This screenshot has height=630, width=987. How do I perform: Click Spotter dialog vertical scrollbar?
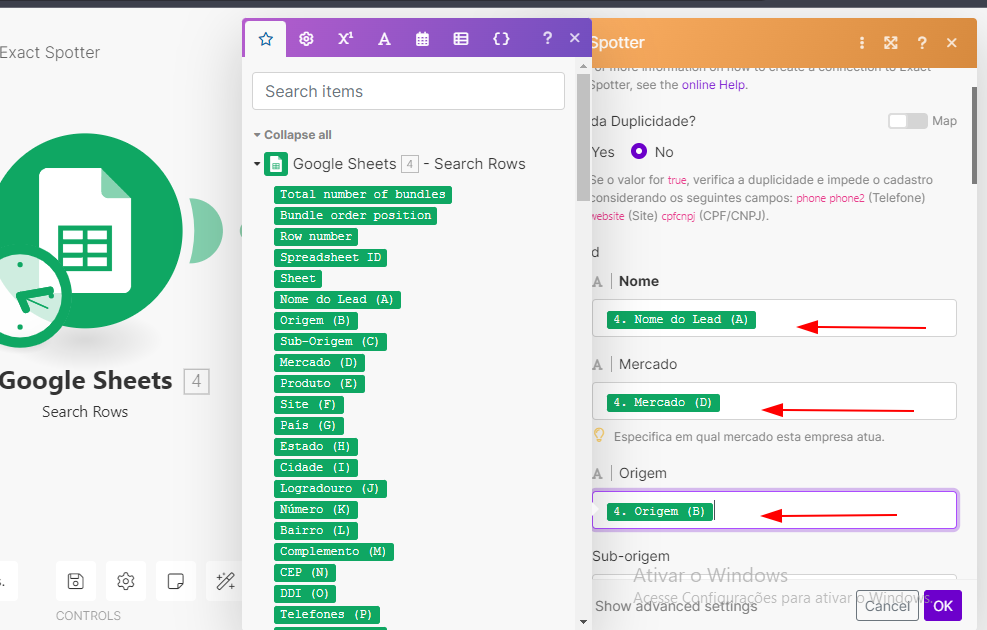(974, 135)
